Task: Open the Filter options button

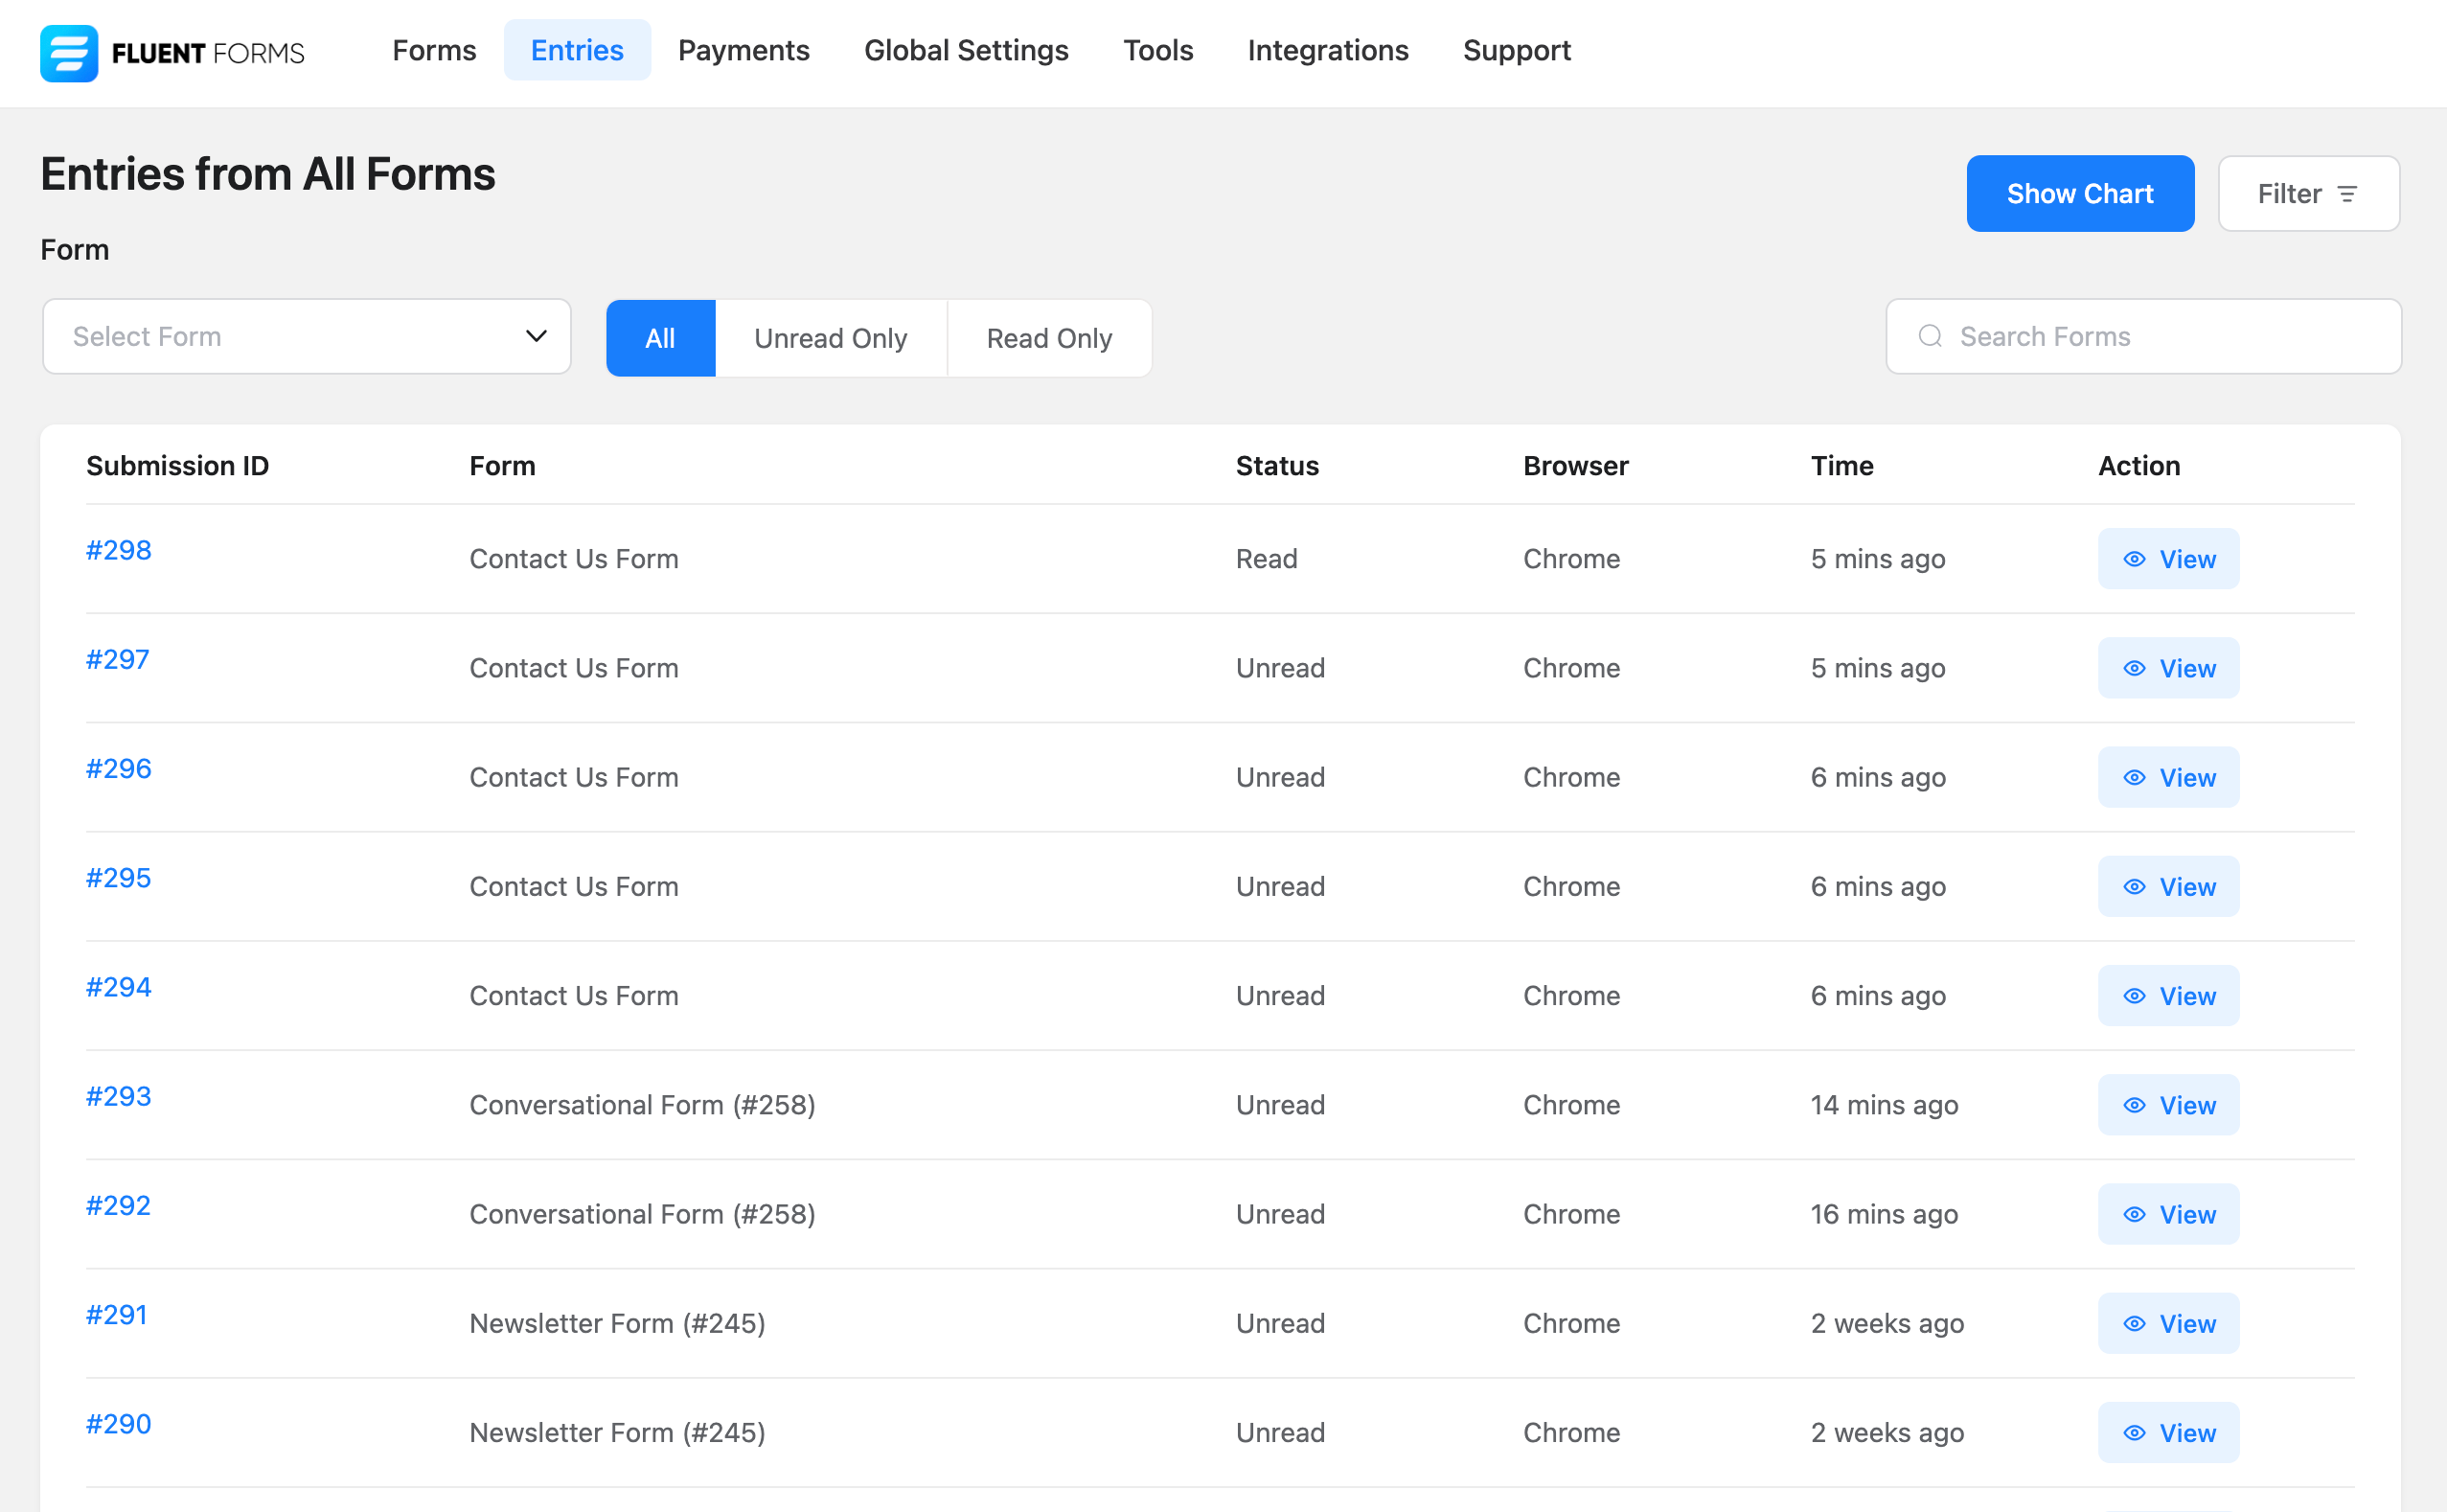Action: tap(2307, 194)
